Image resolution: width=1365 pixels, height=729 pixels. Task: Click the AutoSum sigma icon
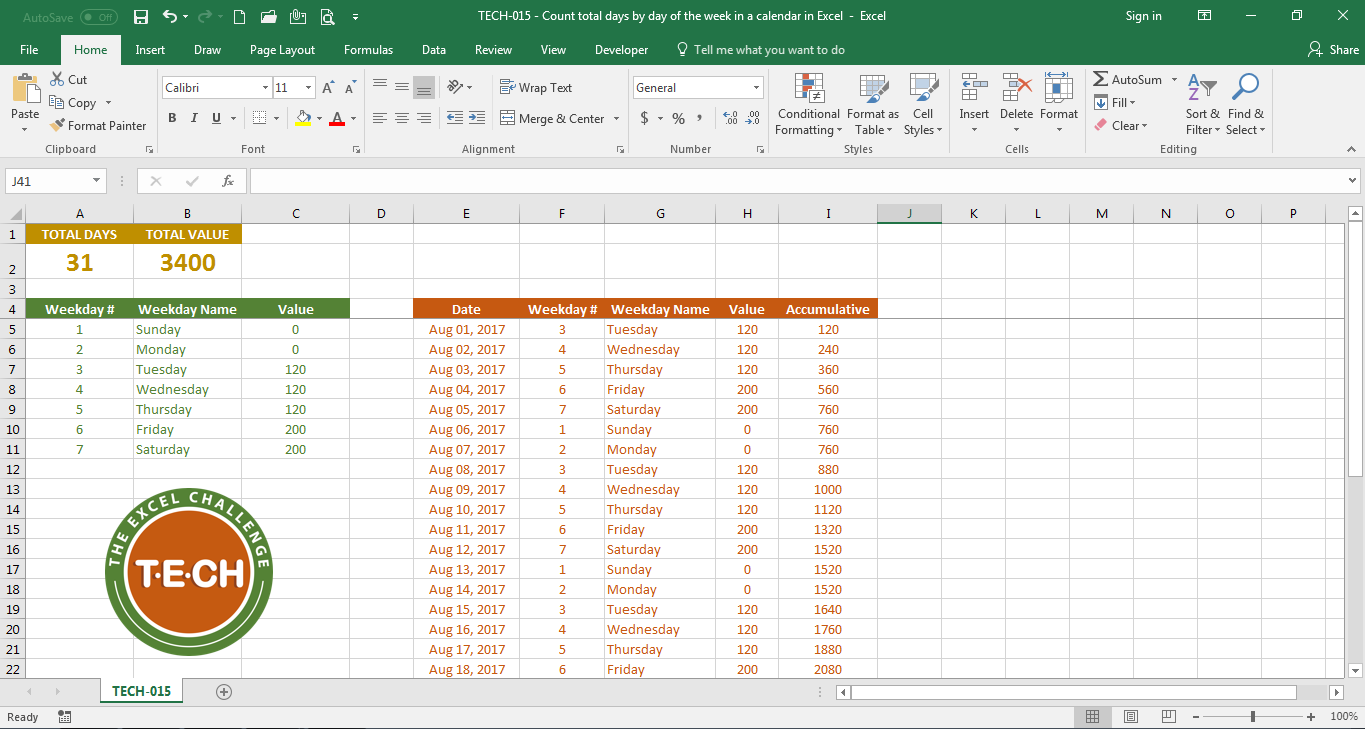pos(1101,80)
